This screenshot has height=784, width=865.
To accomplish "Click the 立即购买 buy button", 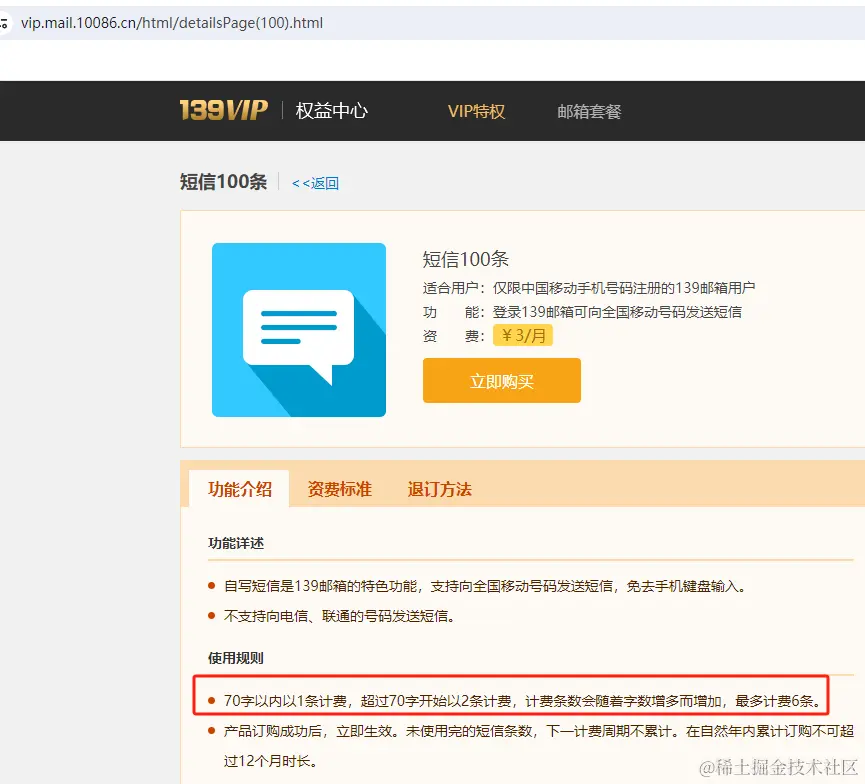I will pos(501,381).
